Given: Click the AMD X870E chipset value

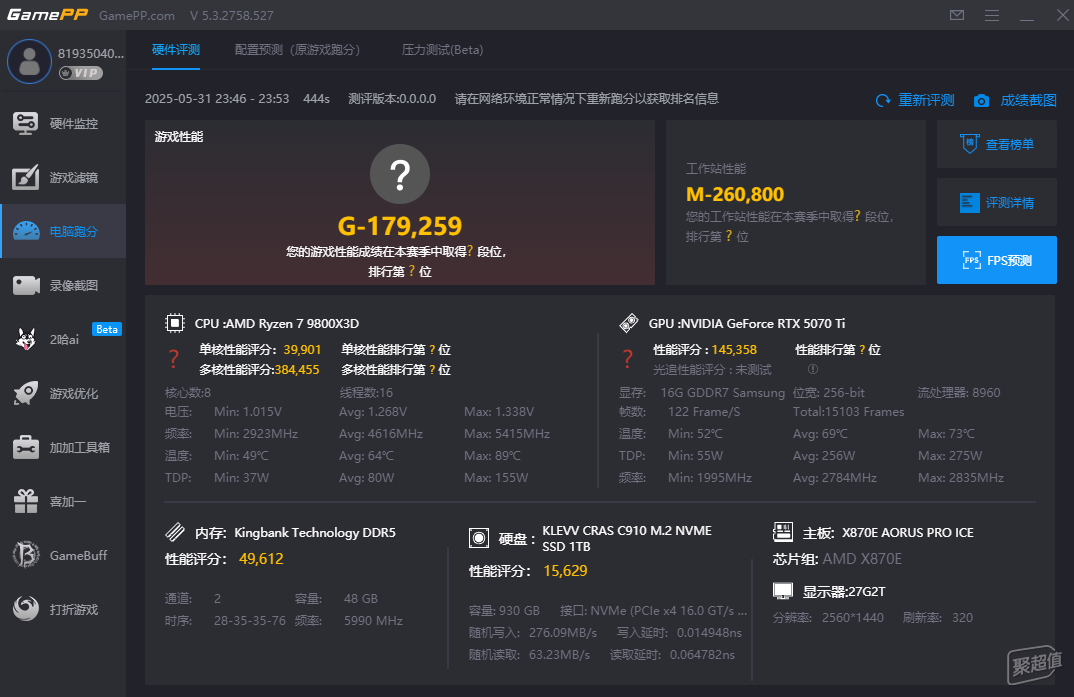Looking at the screenshot, I should pos(862,559).
